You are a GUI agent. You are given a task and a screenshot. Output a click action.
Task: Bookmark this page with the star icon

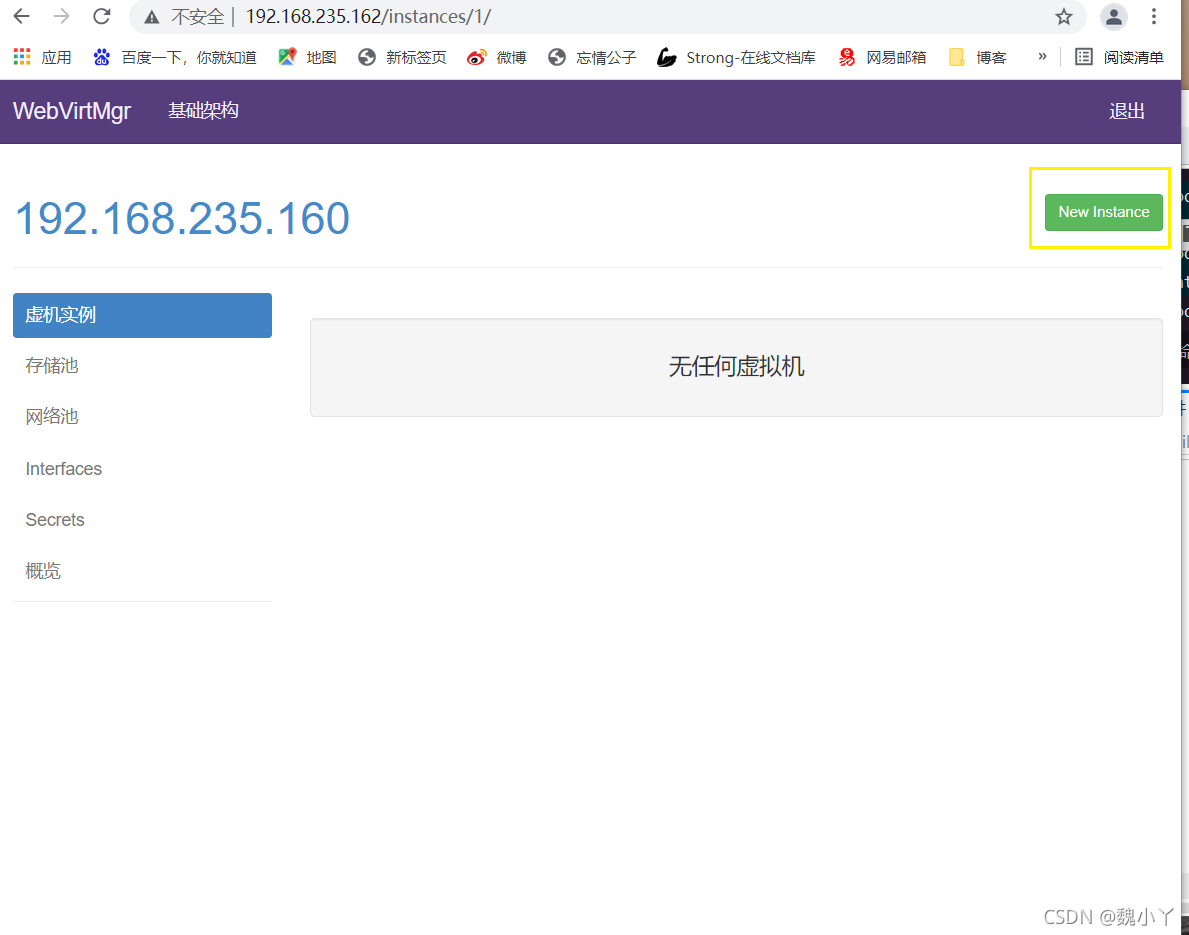coord(1064,17)
